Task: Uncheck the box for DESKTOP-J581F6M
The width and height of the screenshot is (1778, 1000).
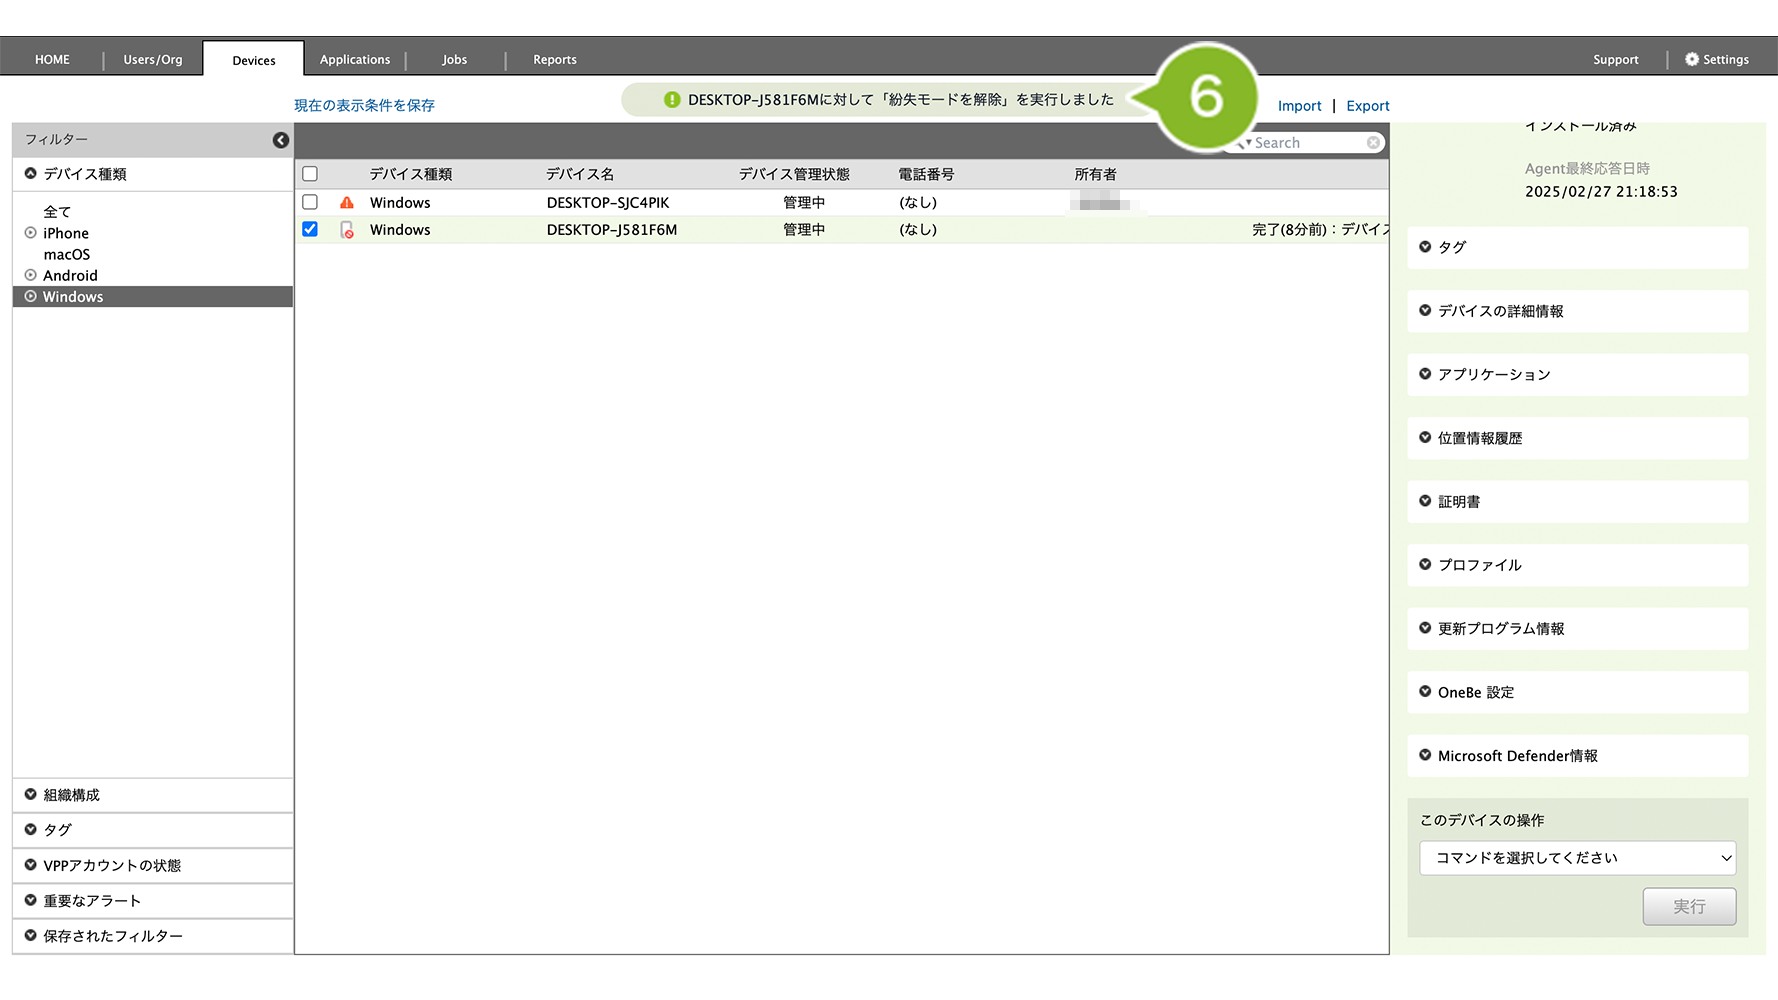Action: 310,229
